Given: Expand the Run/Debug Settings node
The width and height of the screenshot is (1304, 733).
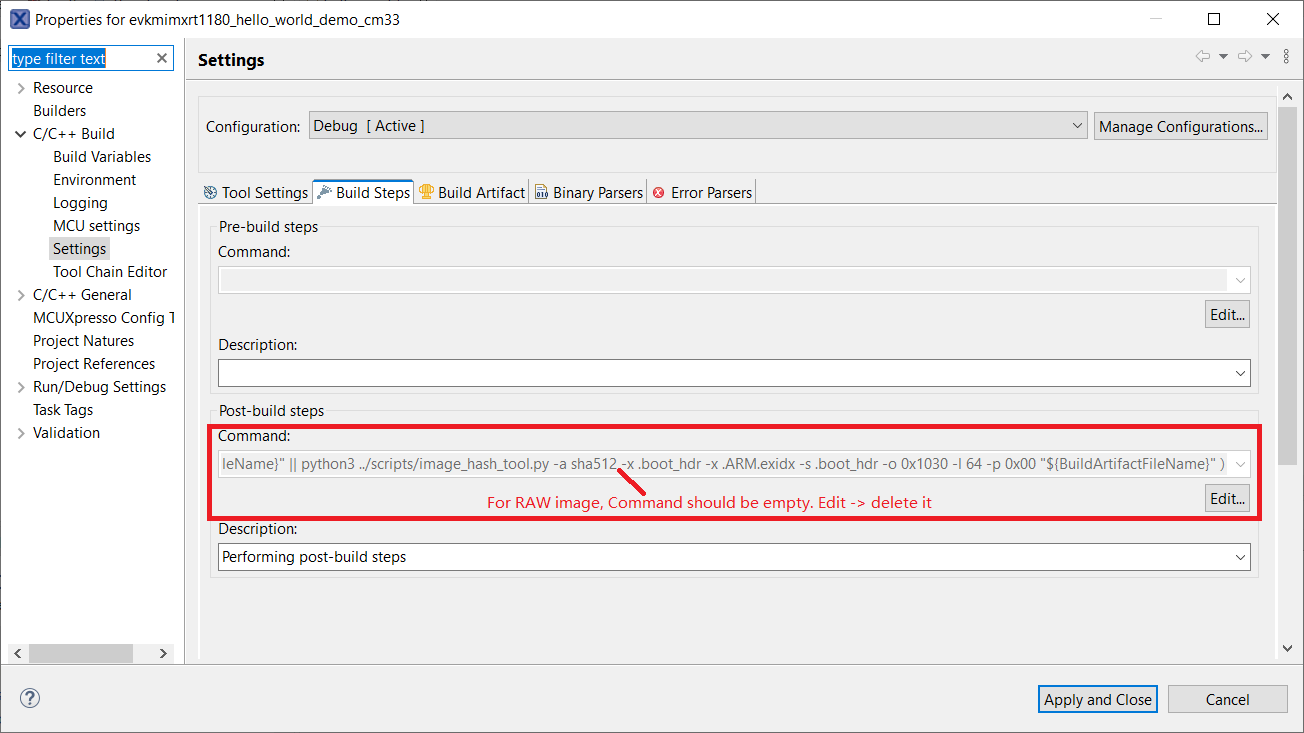Looking at the screenshot, I should (21, 387).
